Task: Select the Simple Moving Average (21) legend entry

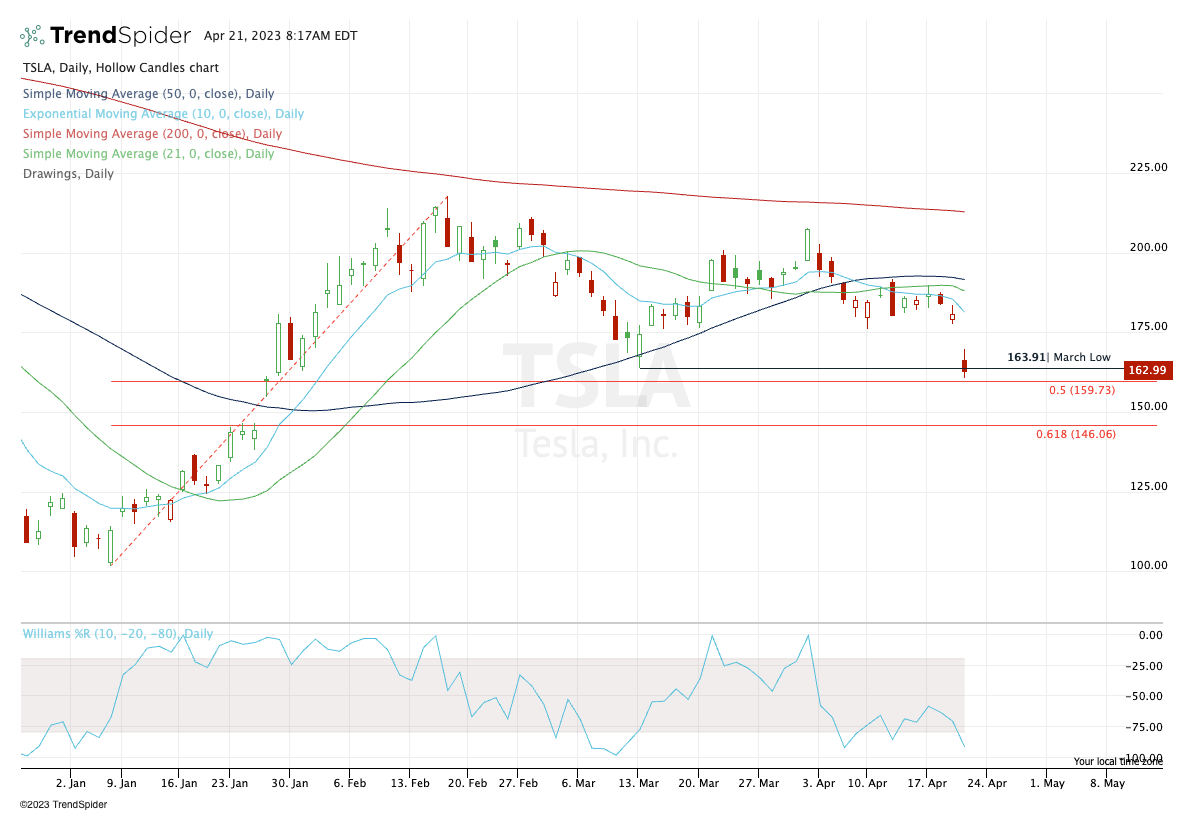Action: click(148, 153)
